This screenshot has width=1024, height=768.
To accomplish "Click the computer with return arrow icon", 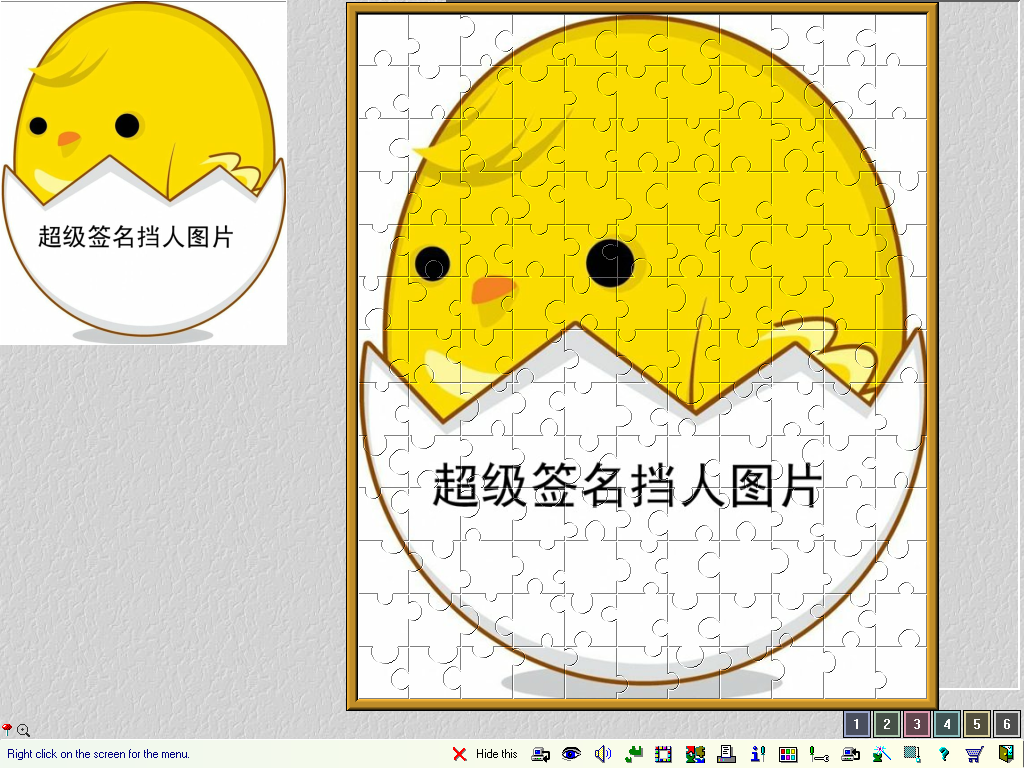I will point(850,754).
